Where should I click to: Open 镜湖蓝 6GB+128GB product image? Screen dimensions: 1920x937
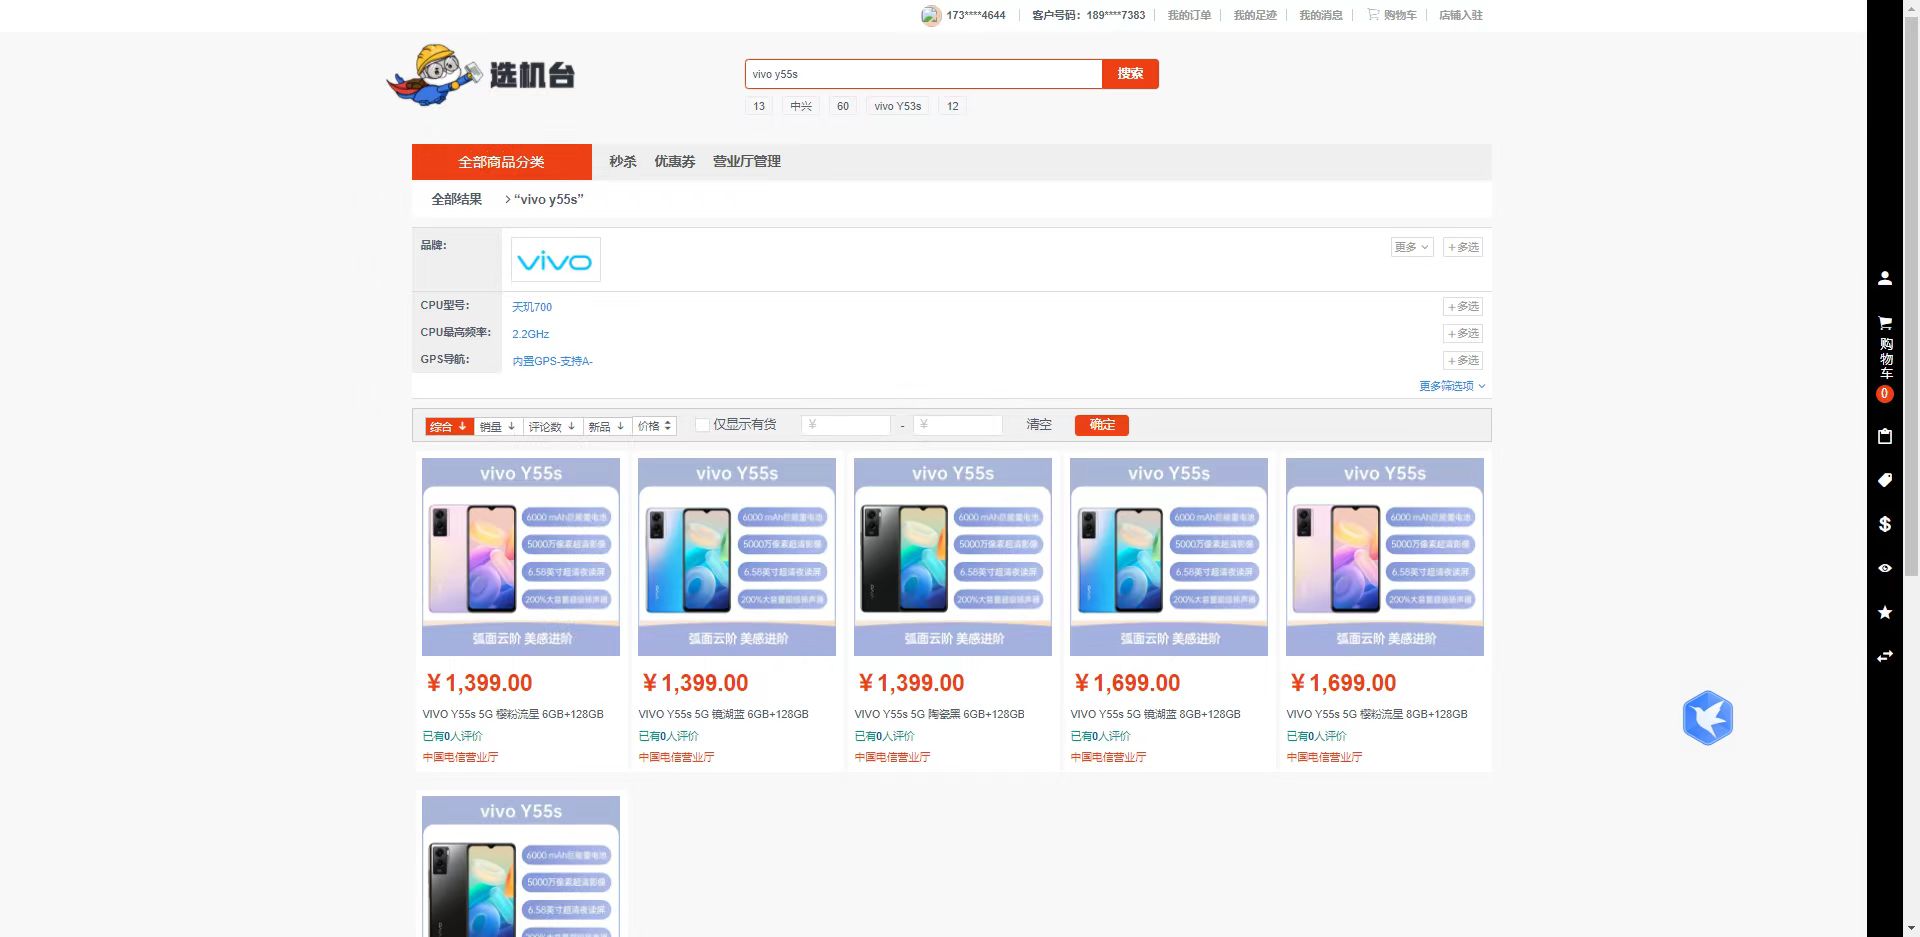pyautogui.click(x=737, y=557)
